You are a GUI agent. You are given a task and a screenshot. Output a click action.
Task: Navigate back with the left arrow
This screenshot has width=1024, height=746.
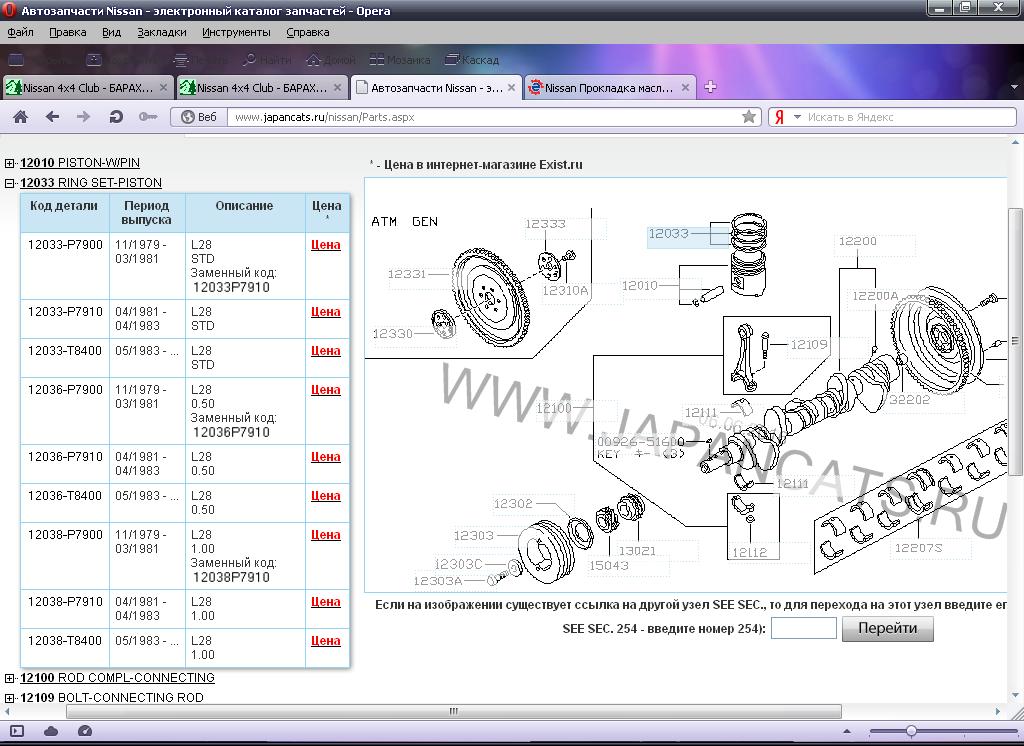pyautogui.click(x=52, y=117)
